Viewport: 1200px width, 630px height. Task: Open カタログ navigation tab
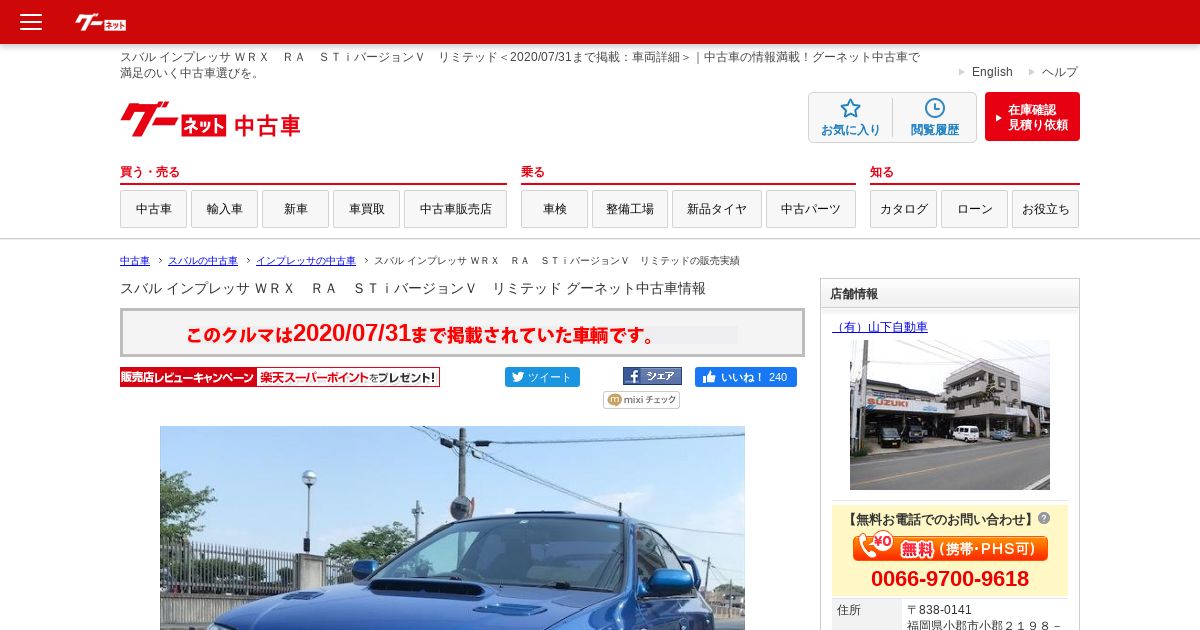point(903,209)
